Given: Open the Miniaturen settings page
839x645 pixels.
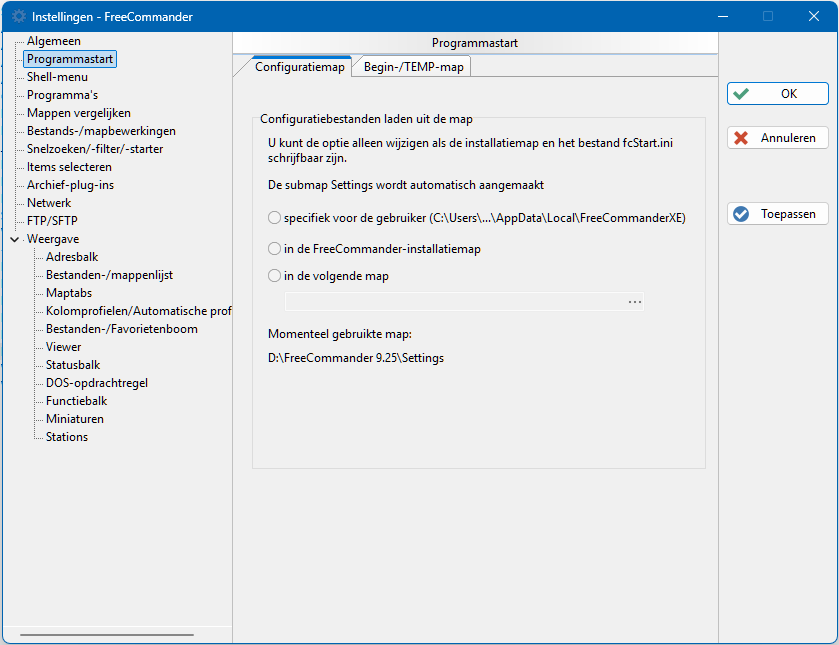Looking at the screenshot, I should (75, 419).
